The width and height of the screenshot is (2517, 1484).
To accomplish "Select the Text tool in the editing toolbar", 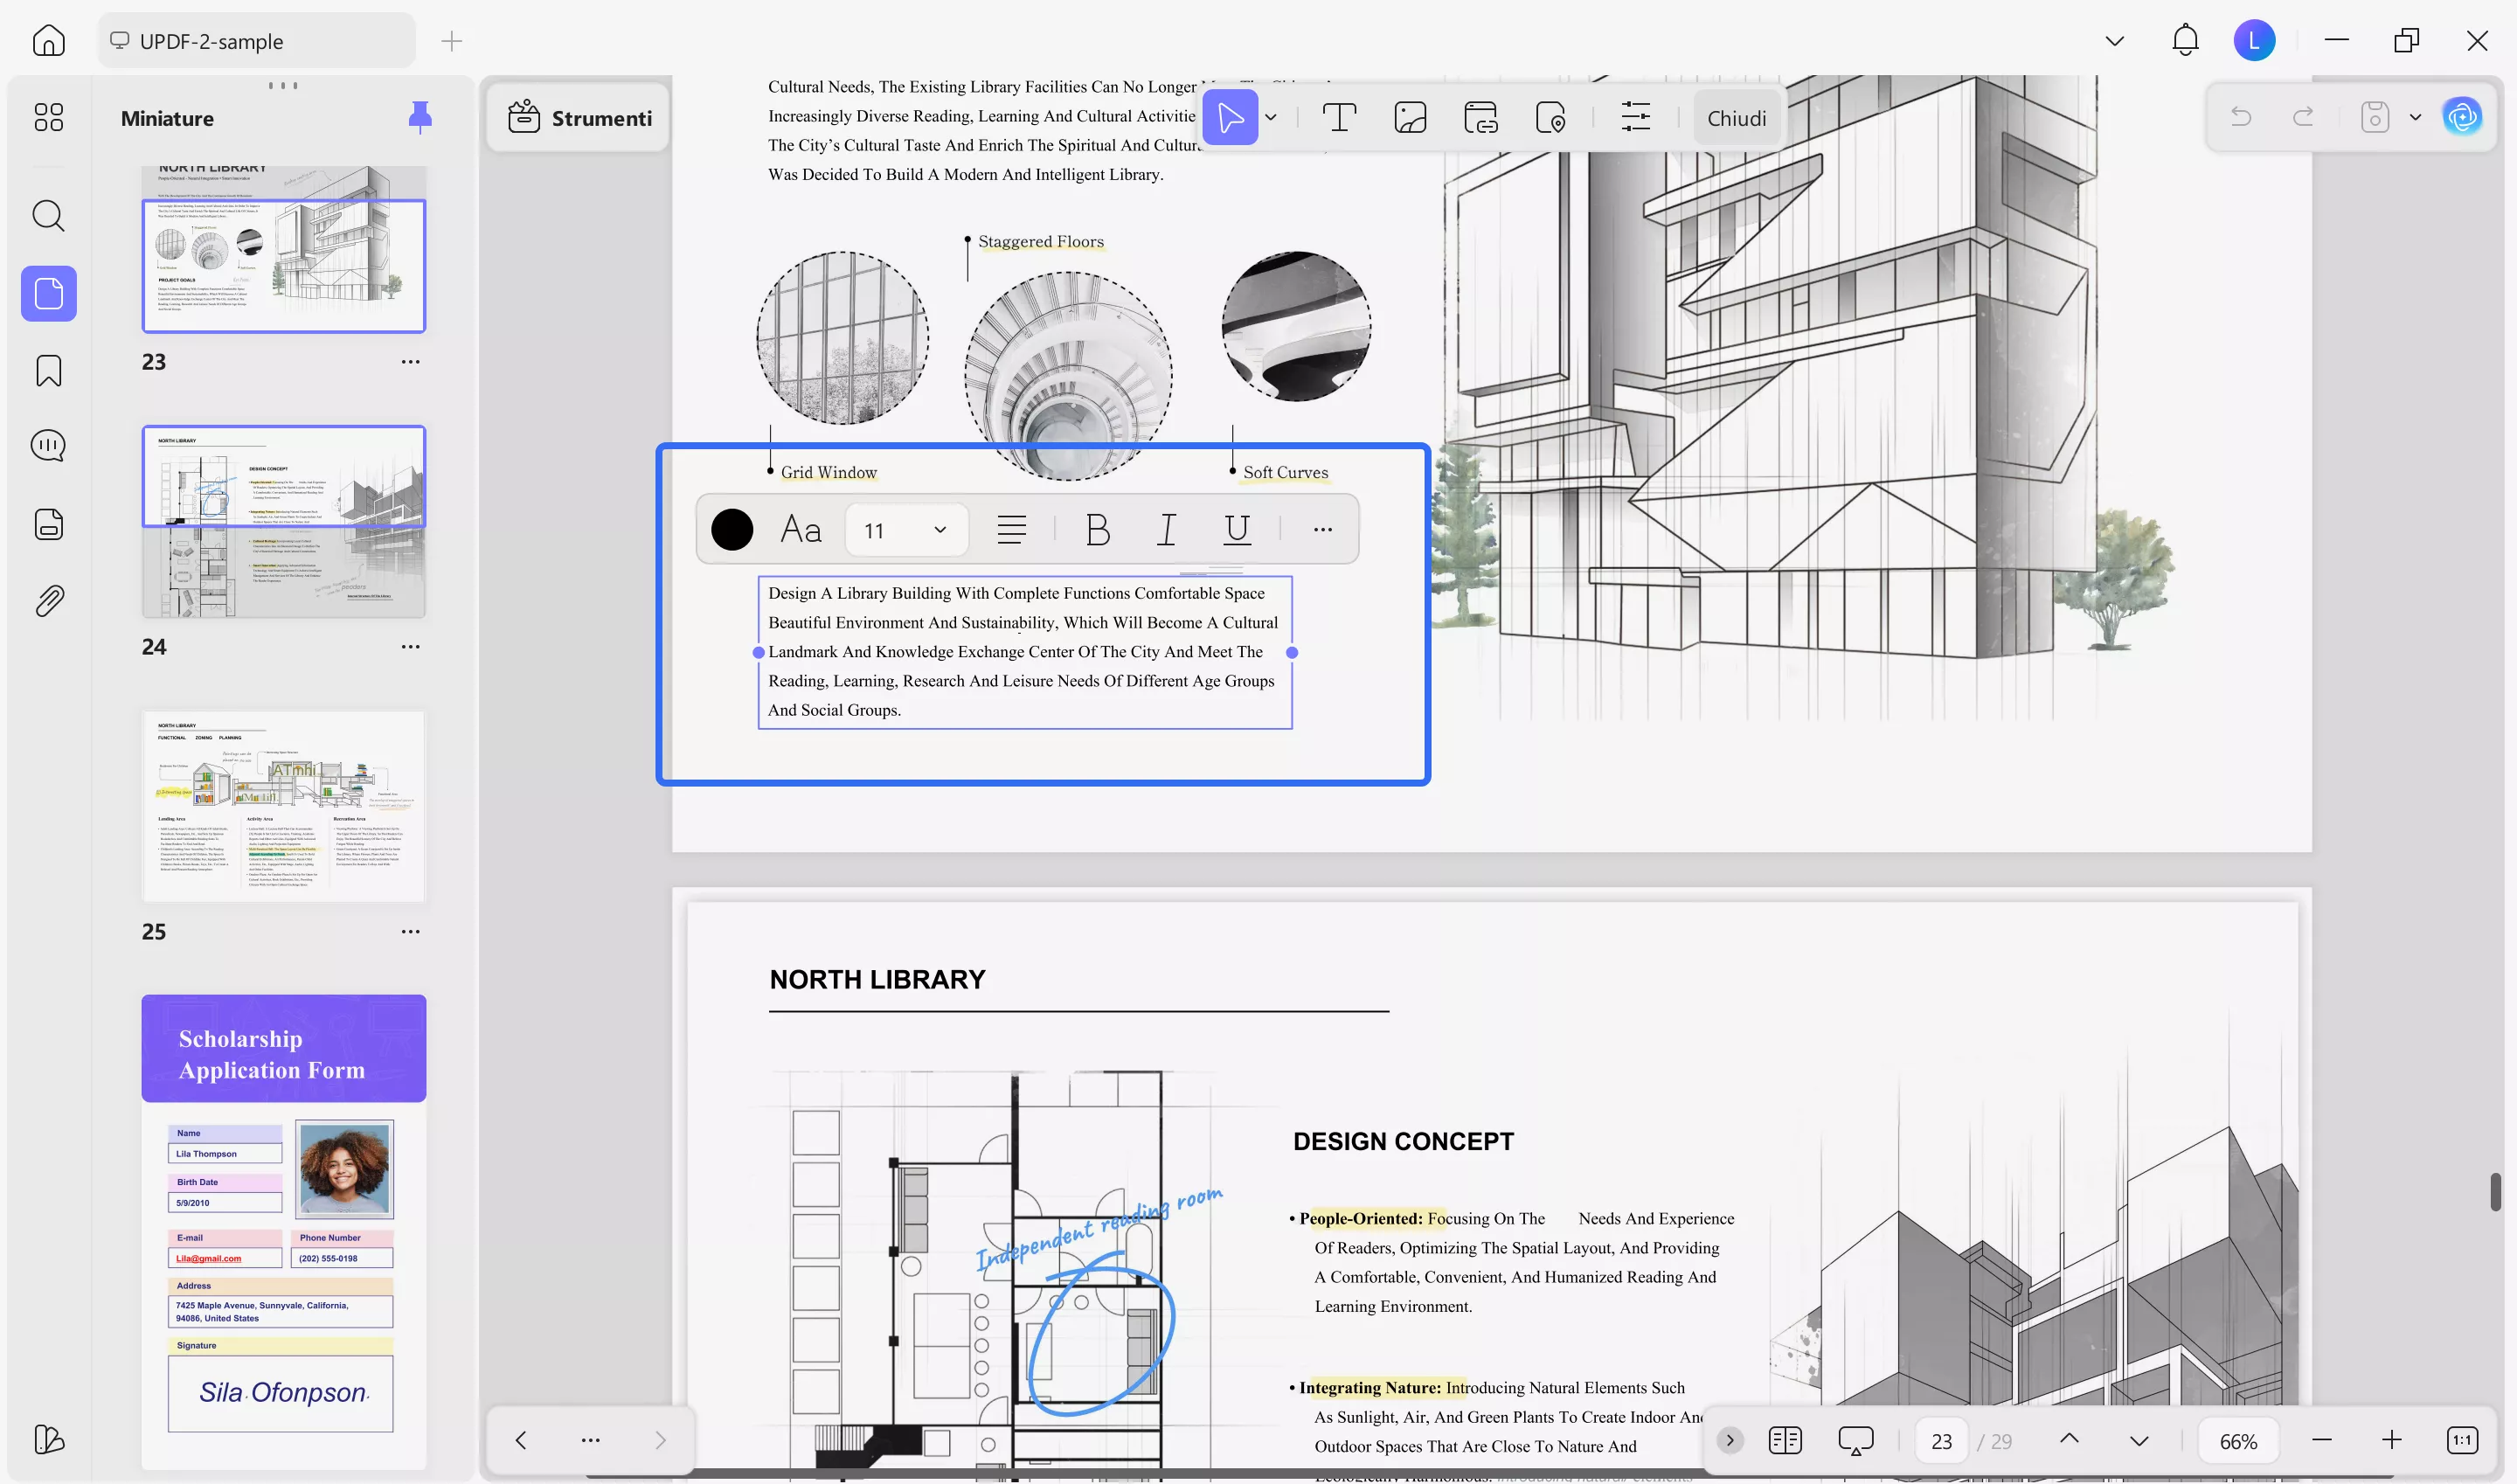I will [x=1339, y=117].
